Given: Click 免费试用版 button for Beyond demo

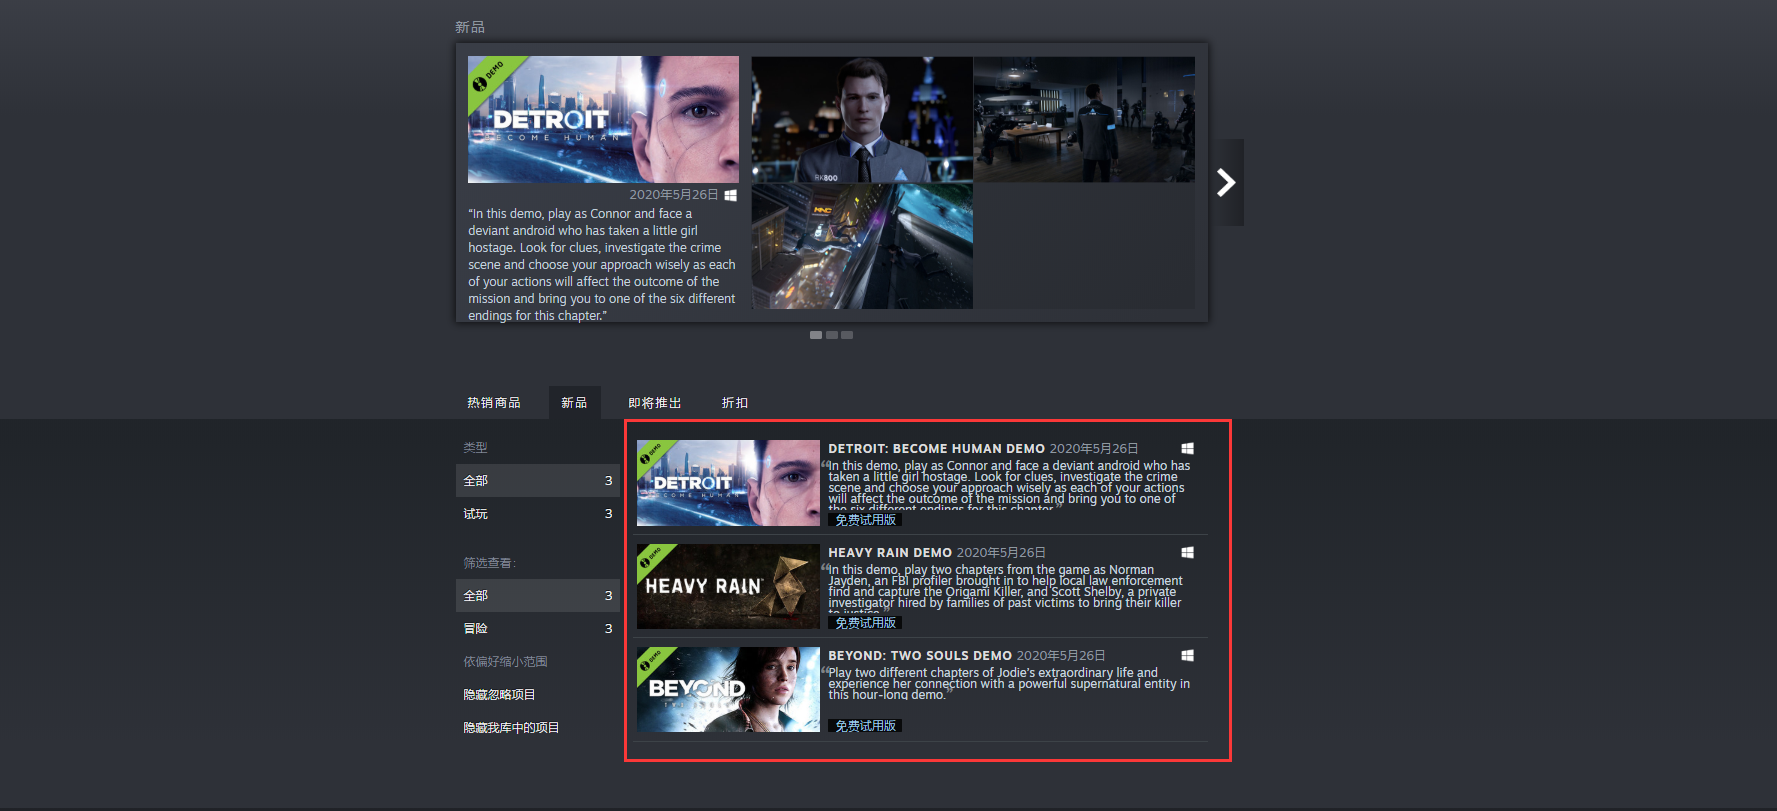Looking at the screenshot, I should click(x=865, y=725).
